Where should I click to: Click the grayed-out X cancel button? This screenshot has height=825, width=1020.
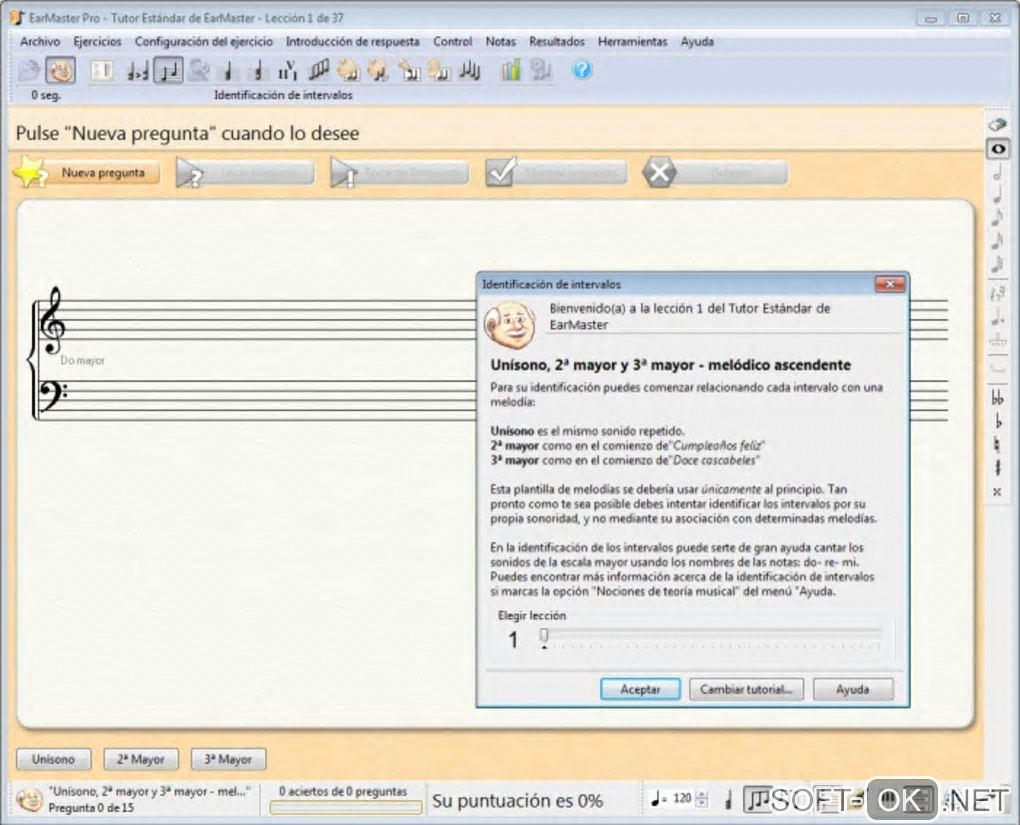coord(715,173)
